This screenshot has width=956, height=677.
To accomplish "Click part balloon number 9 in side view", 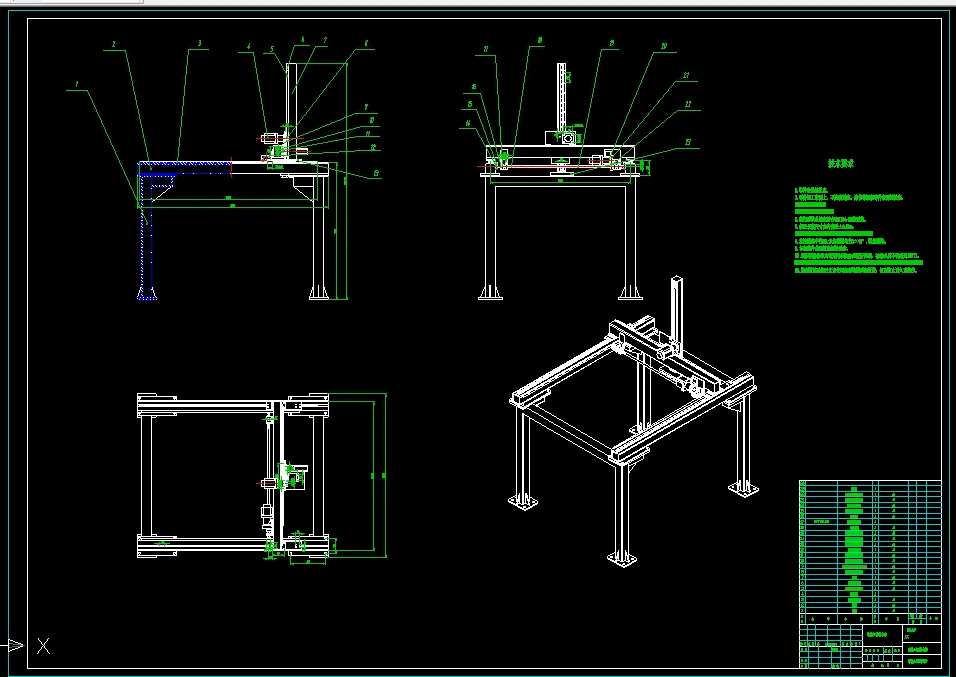I will coord(366,107).
